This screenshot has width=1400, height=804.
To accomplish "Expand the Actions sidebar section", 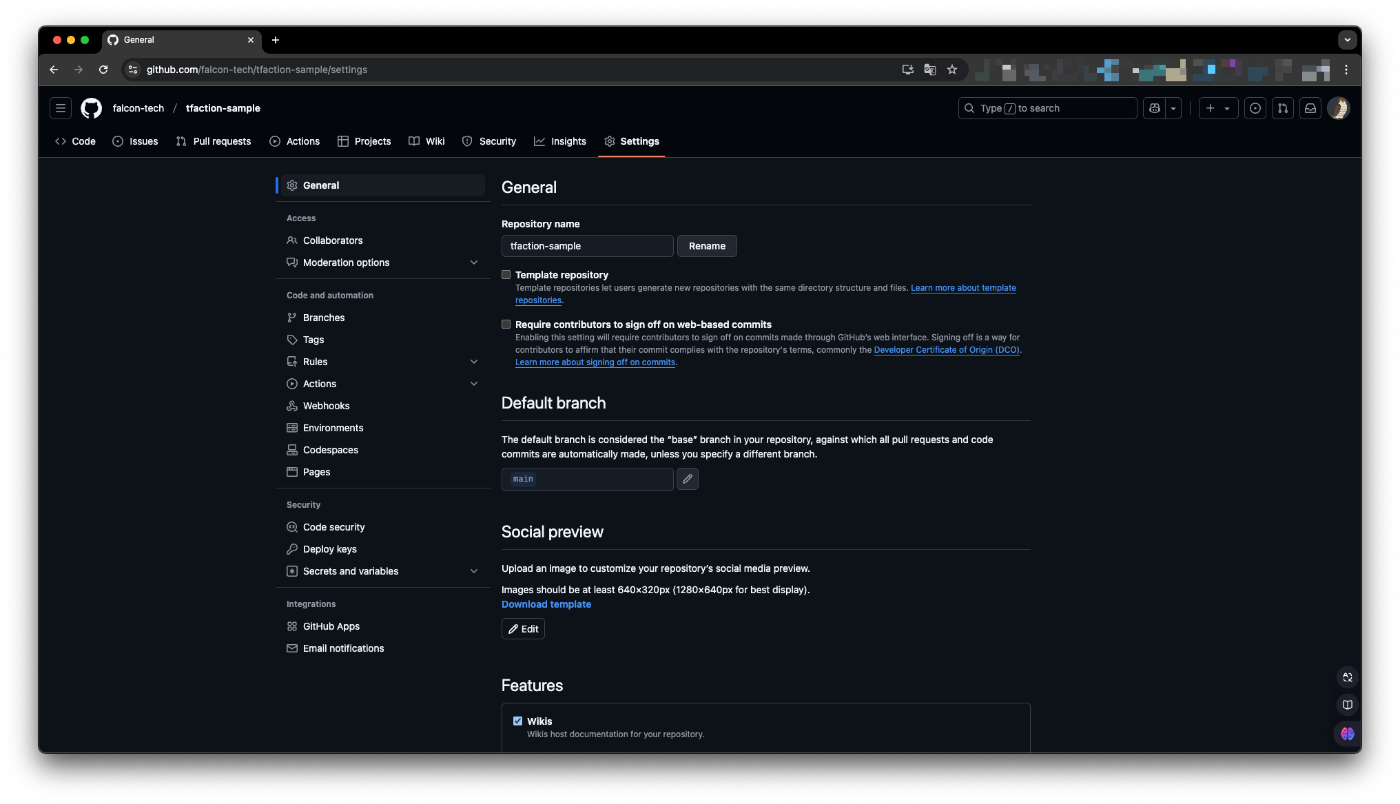I will [381, 383].
